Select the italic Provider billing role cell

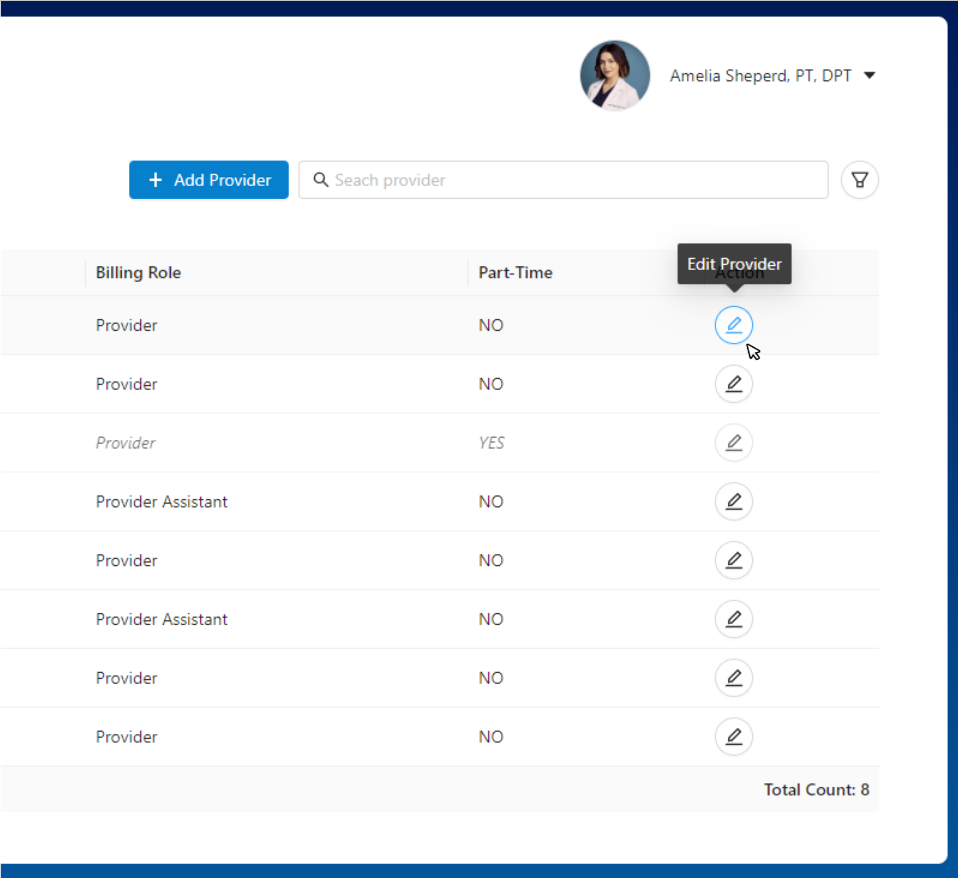[x=126, y=443]
